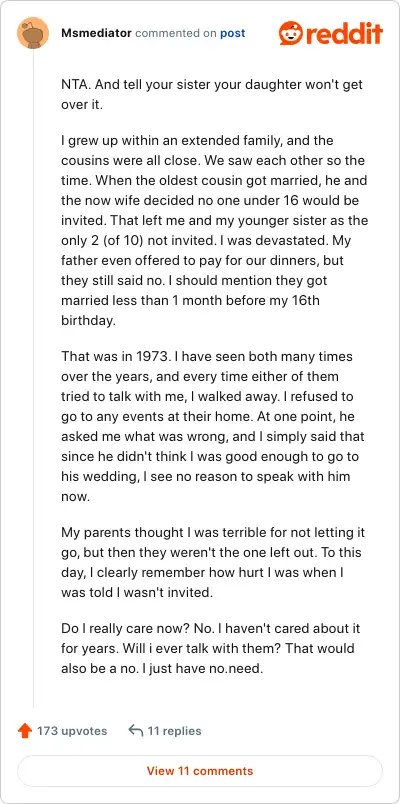
Task: Click the orange Reddit Snoo logo icon
Action: coord(291,33)
